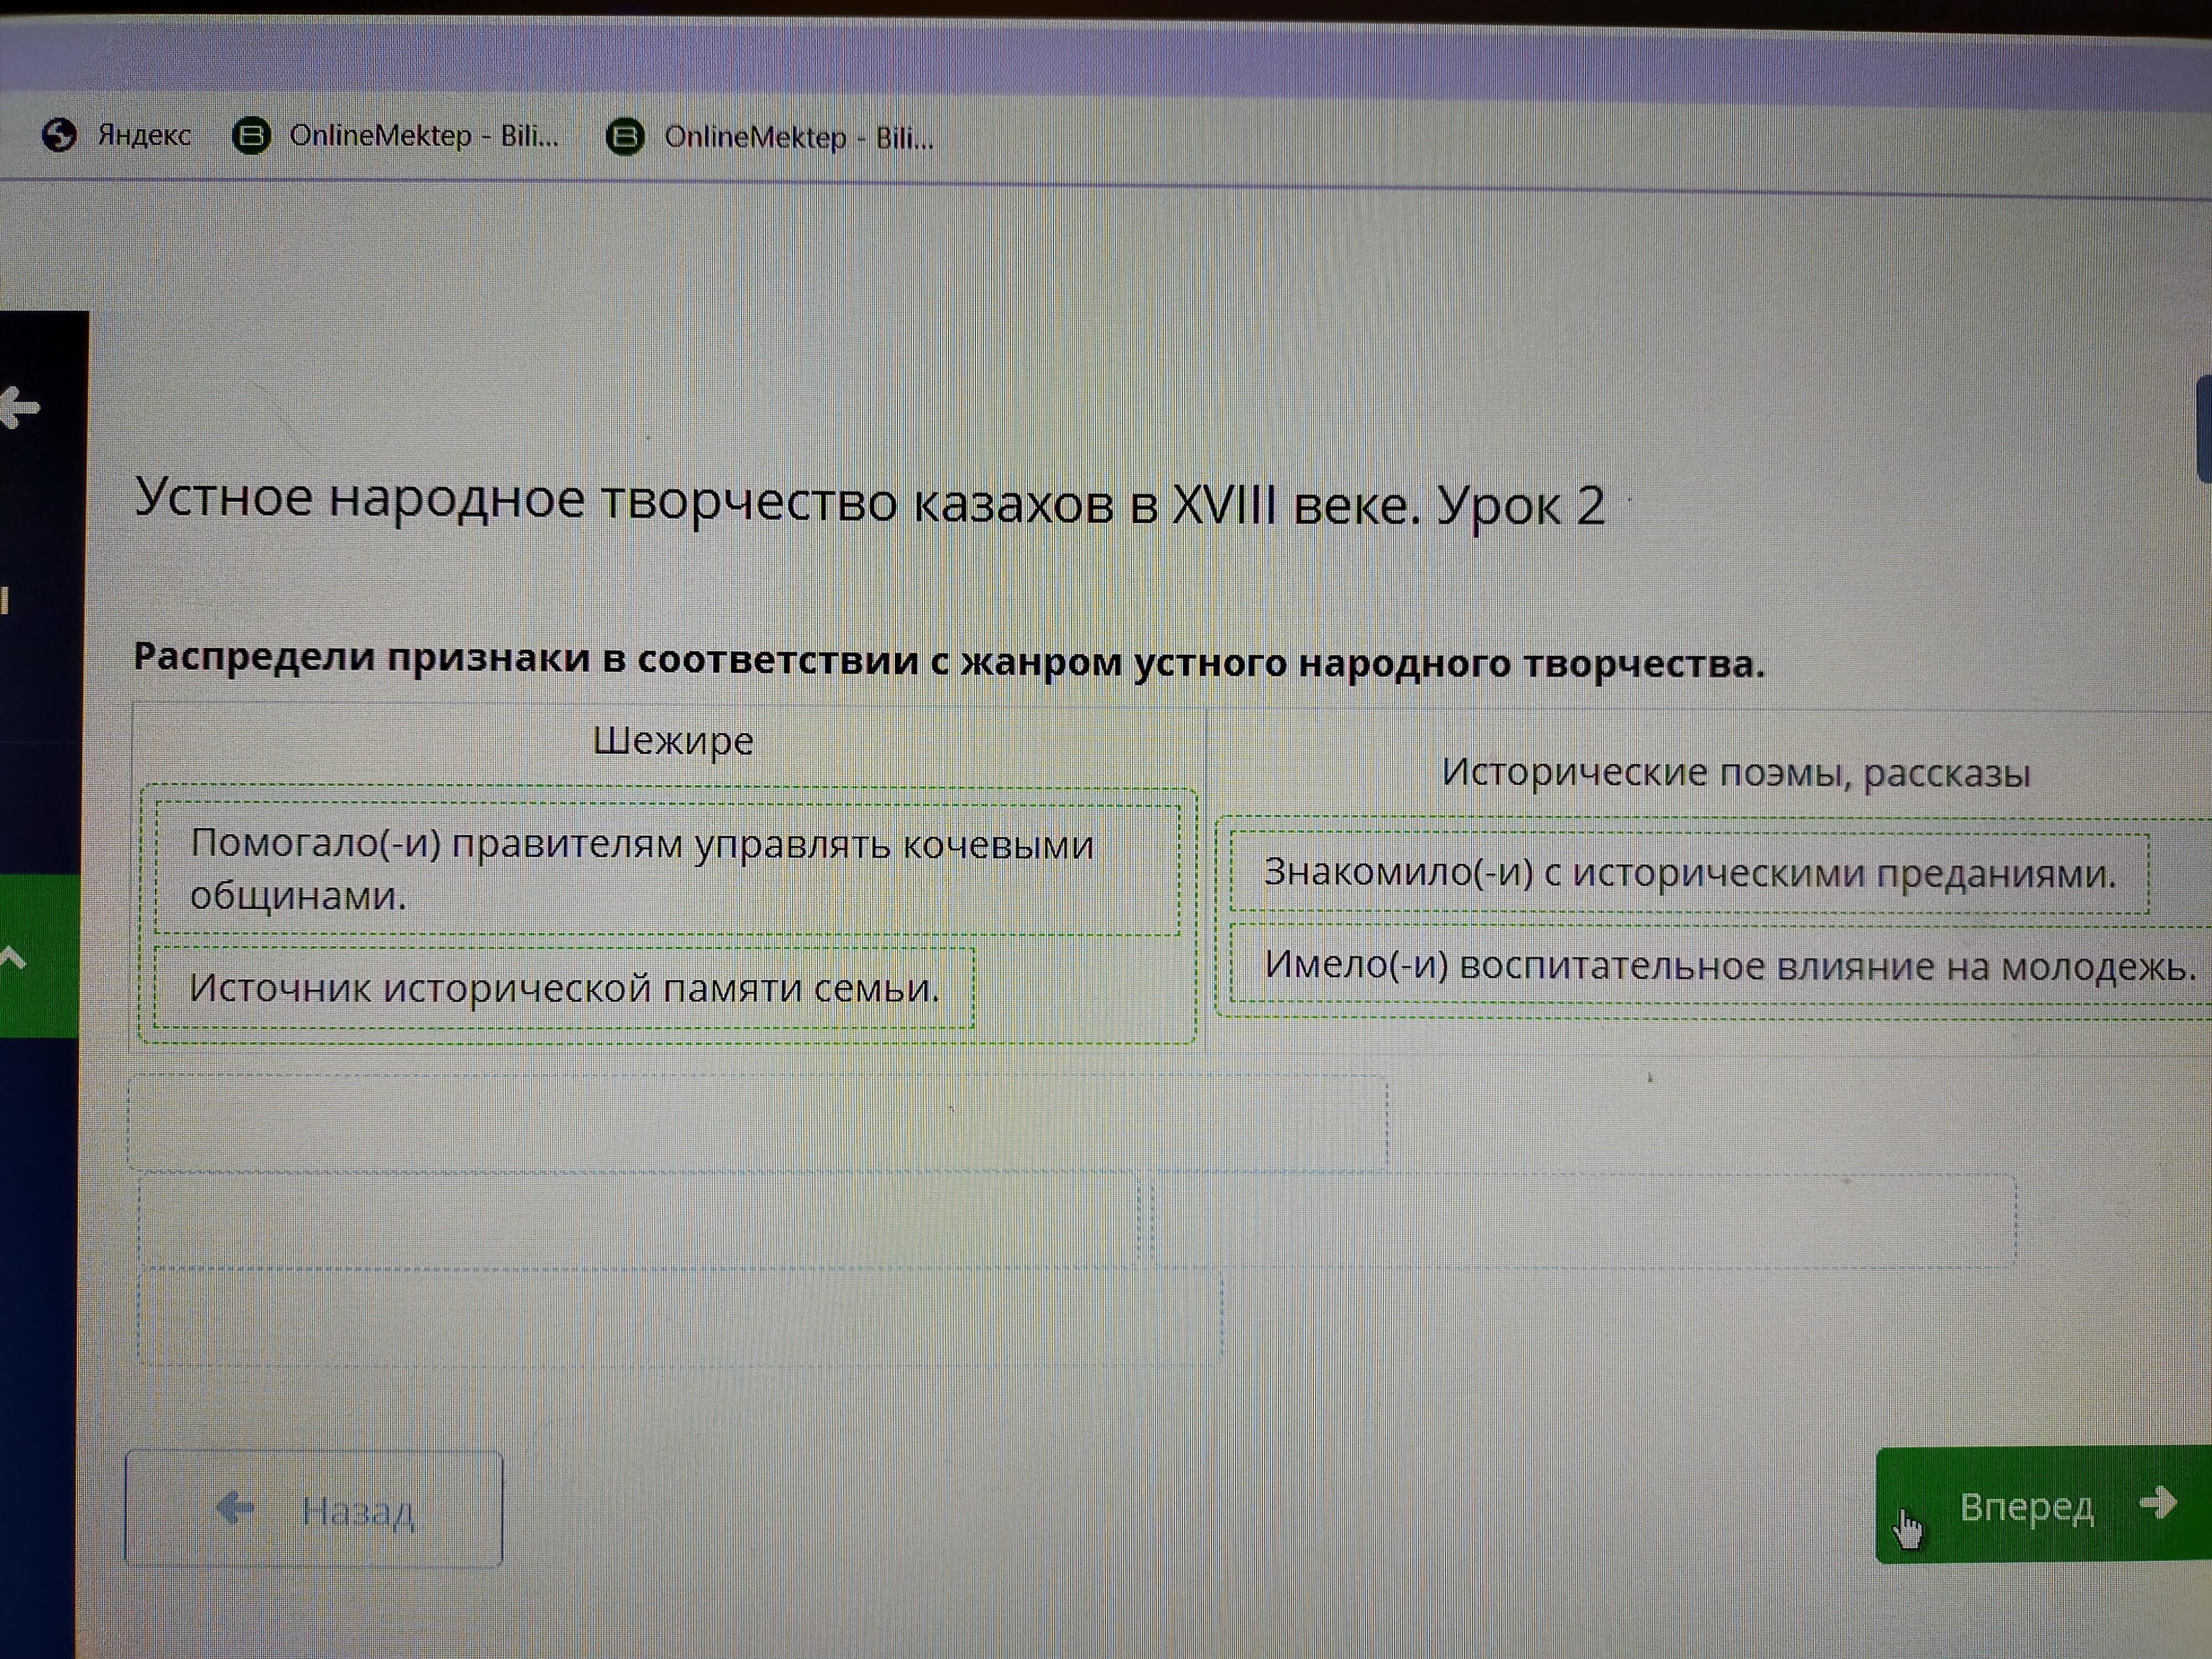
Task: Click the white back arrow in the sidebar
Action: coord(20,407)
